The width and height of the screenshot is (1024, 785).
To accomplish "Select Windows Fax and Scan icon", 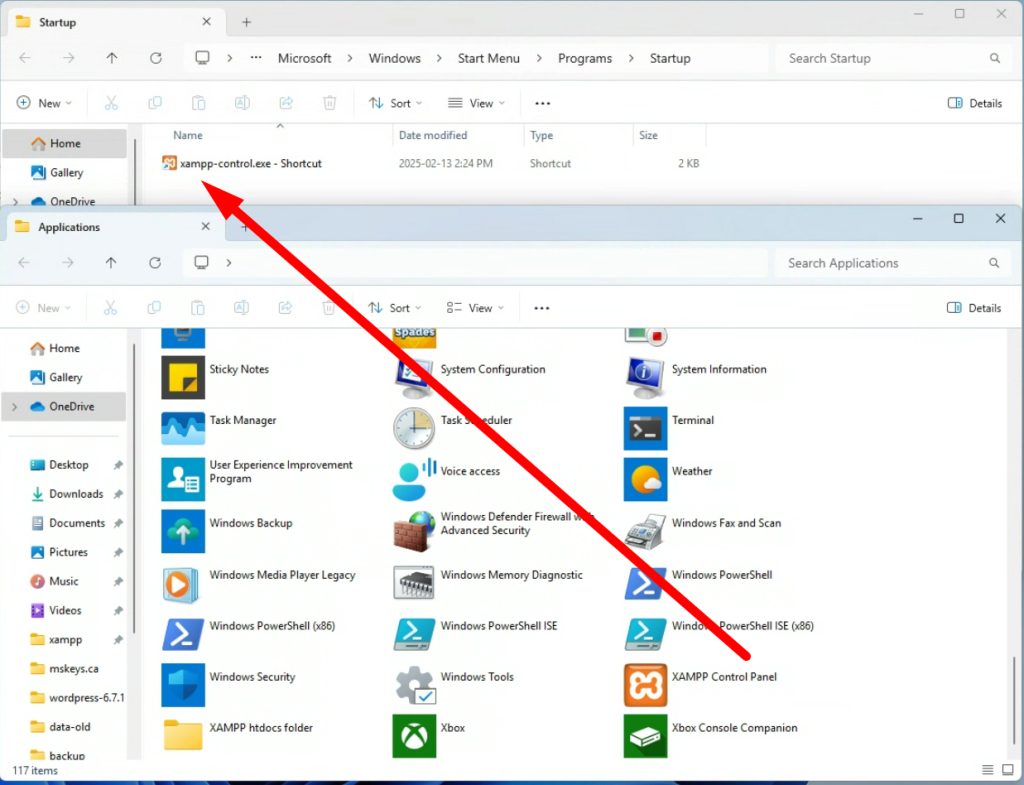I will (x=645, y=531).
